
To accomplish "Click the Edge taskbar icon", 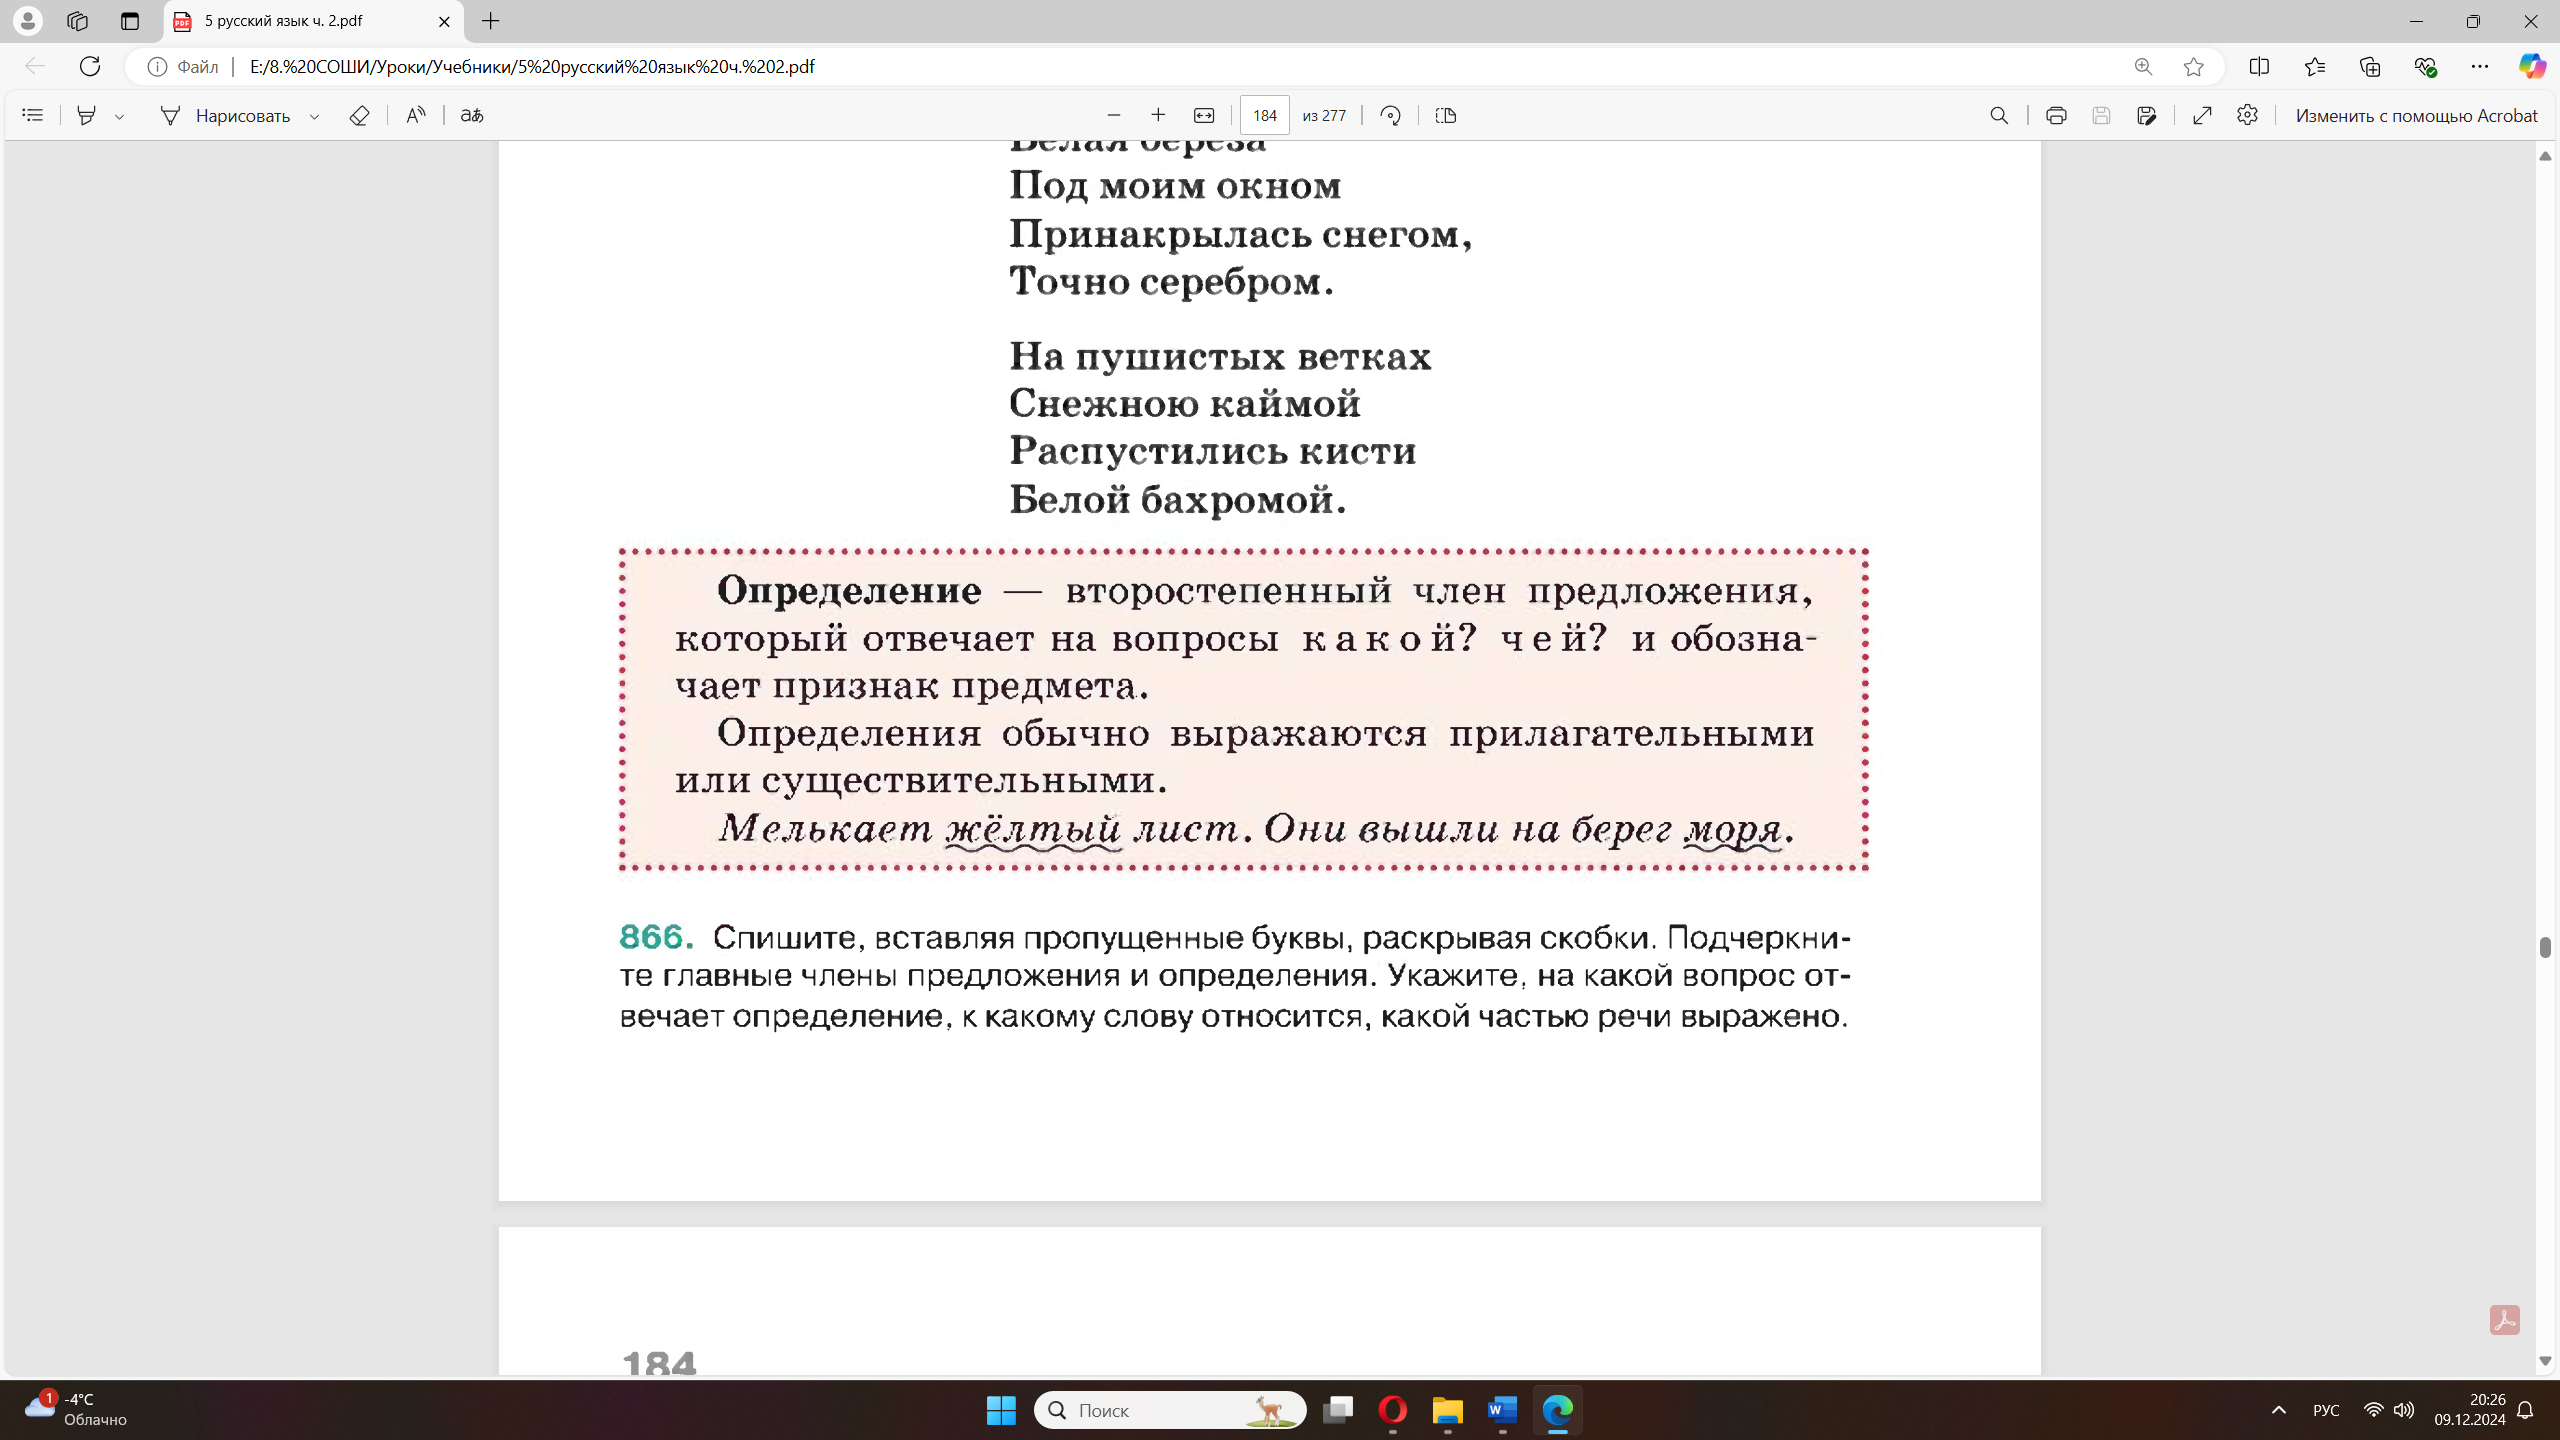I will coord(1558,1410).
